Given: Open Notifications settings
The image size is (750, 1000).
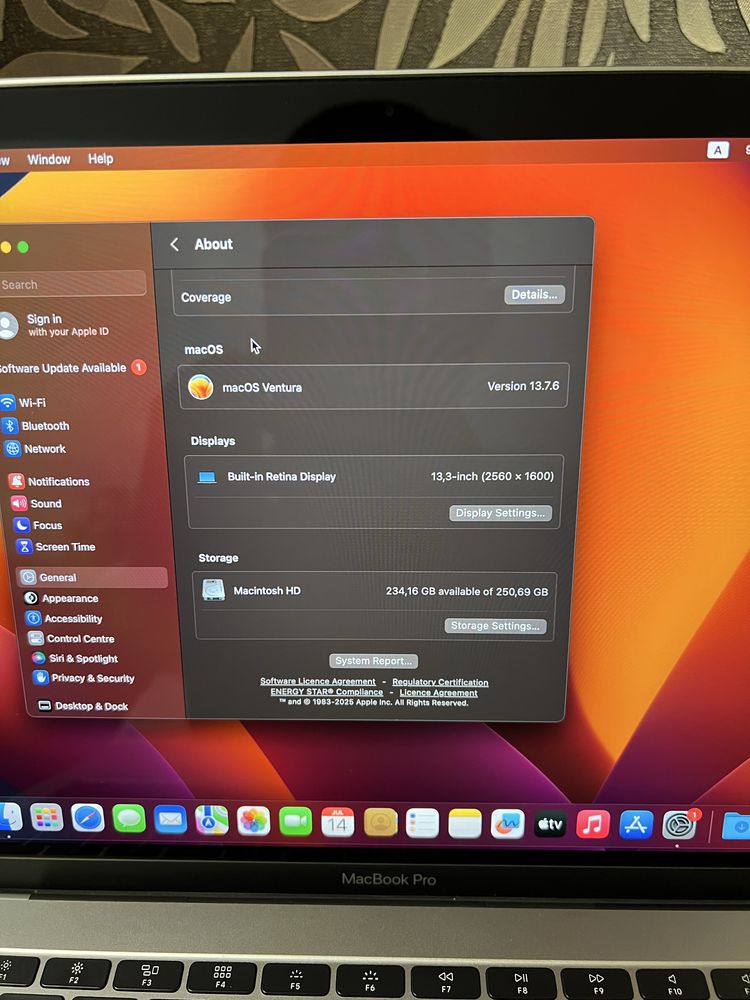Looking at the screenshot, I should coord(50,482).
